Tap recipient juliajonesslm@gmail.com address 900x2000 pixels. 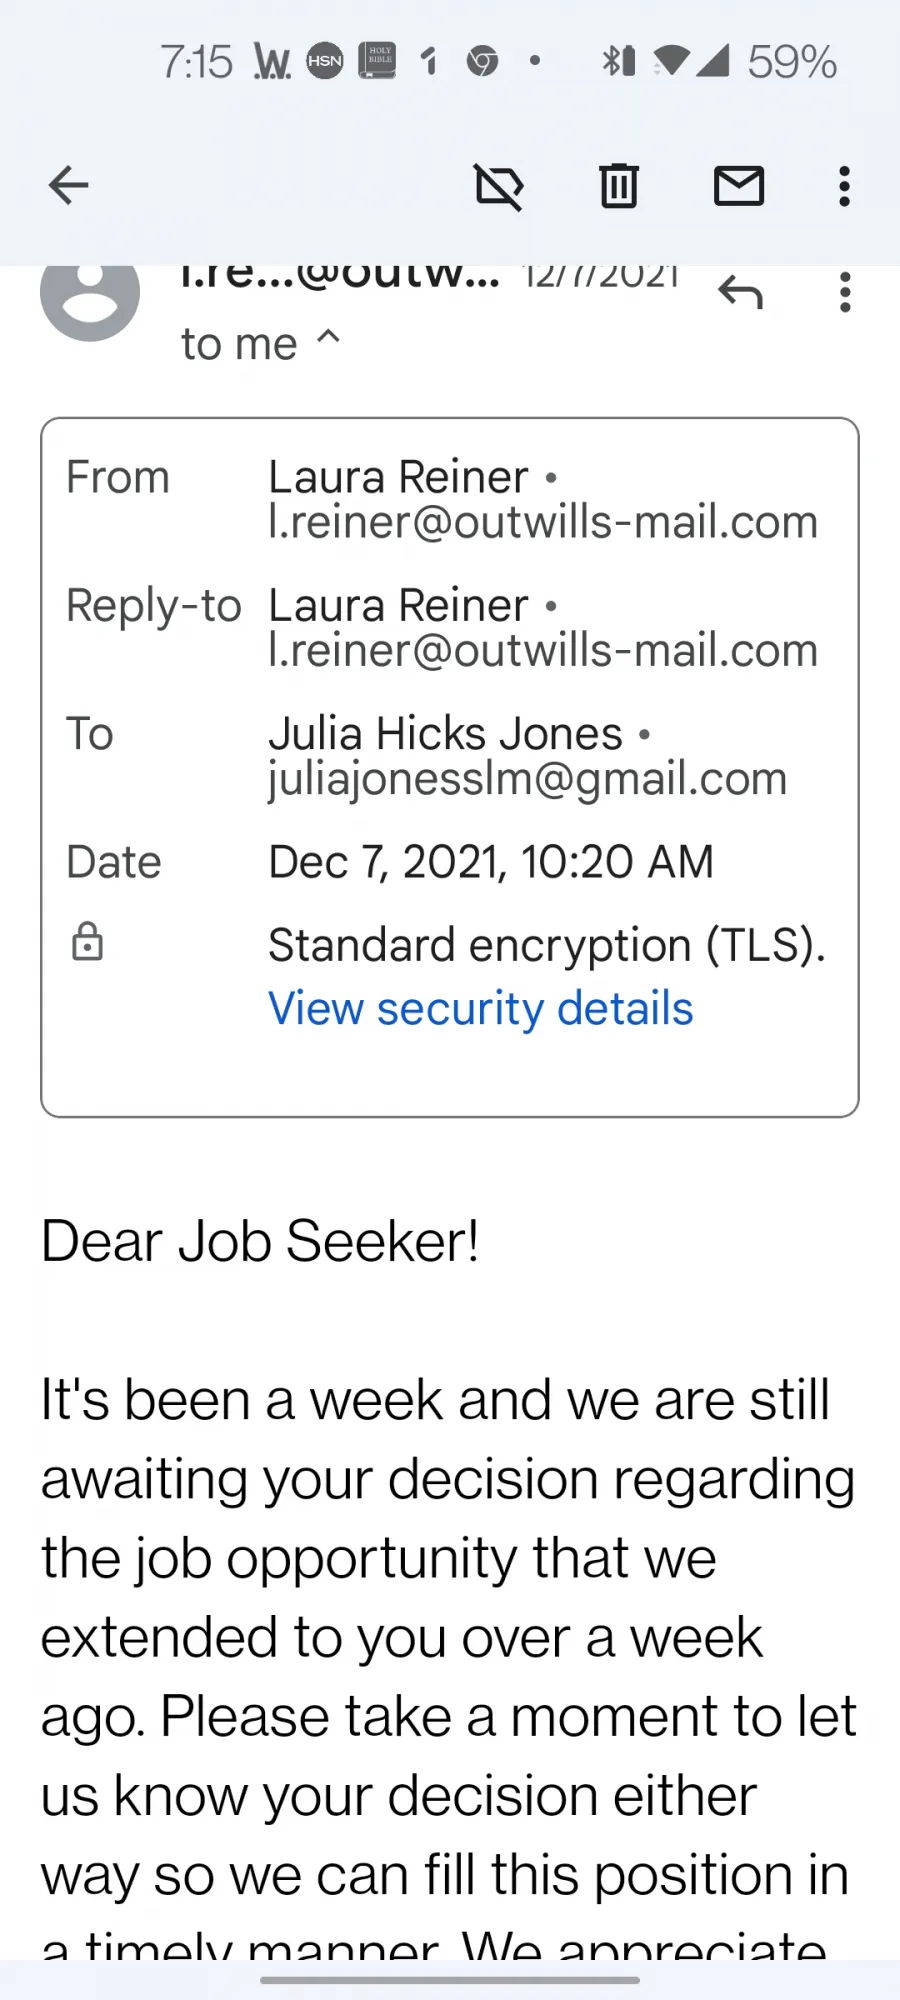click(527, 779)
